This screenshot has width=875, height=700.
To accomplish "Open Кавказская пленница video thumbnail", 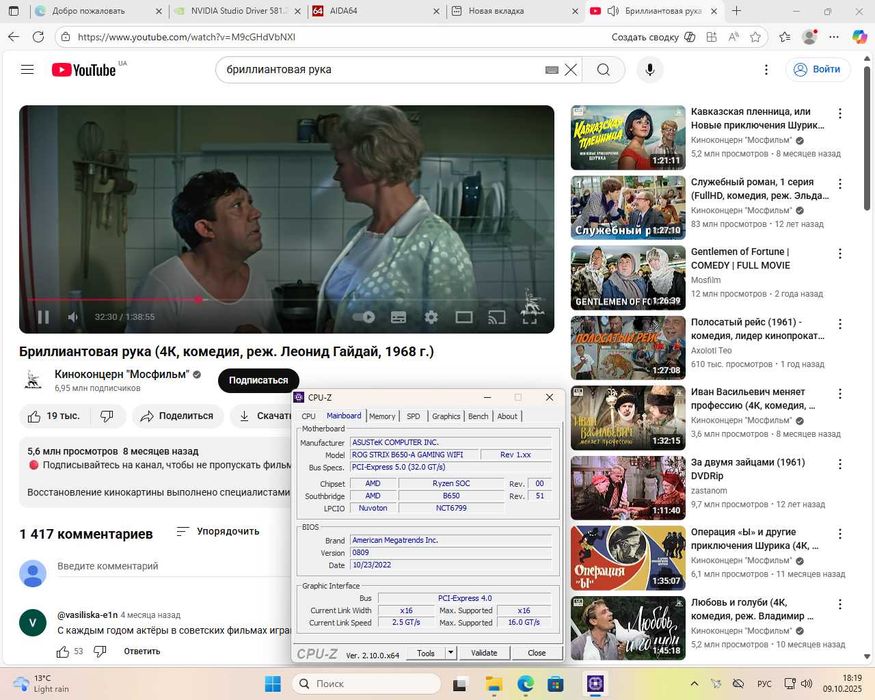I will (x=628, y=137).
